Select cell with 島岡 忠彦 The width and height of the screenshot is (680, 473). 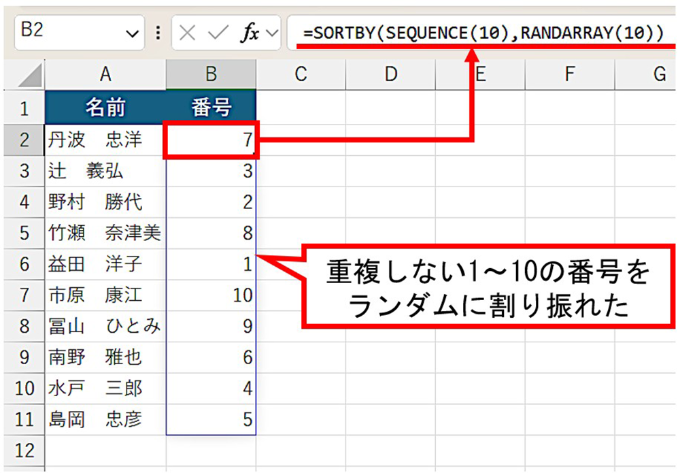click(105, 420)
